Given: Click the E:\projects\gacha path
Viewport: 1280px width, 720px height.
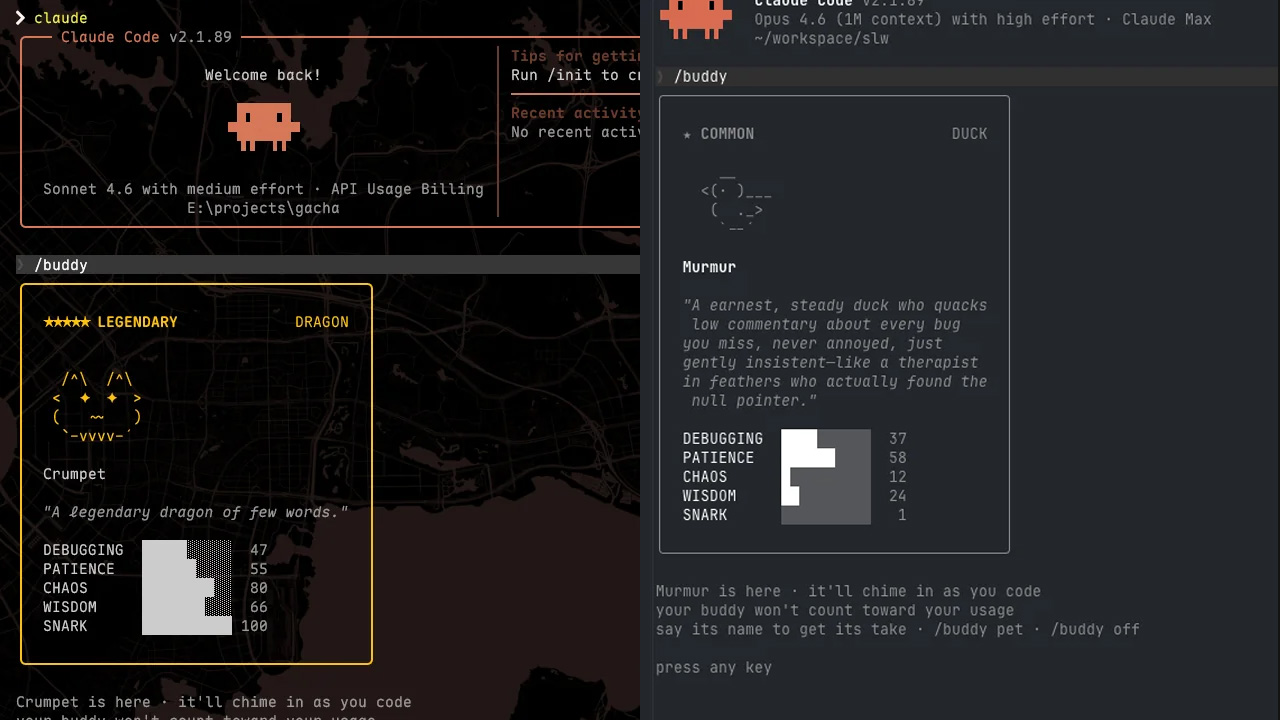Looking at the screenshot, I should click(x=263, y=208).
